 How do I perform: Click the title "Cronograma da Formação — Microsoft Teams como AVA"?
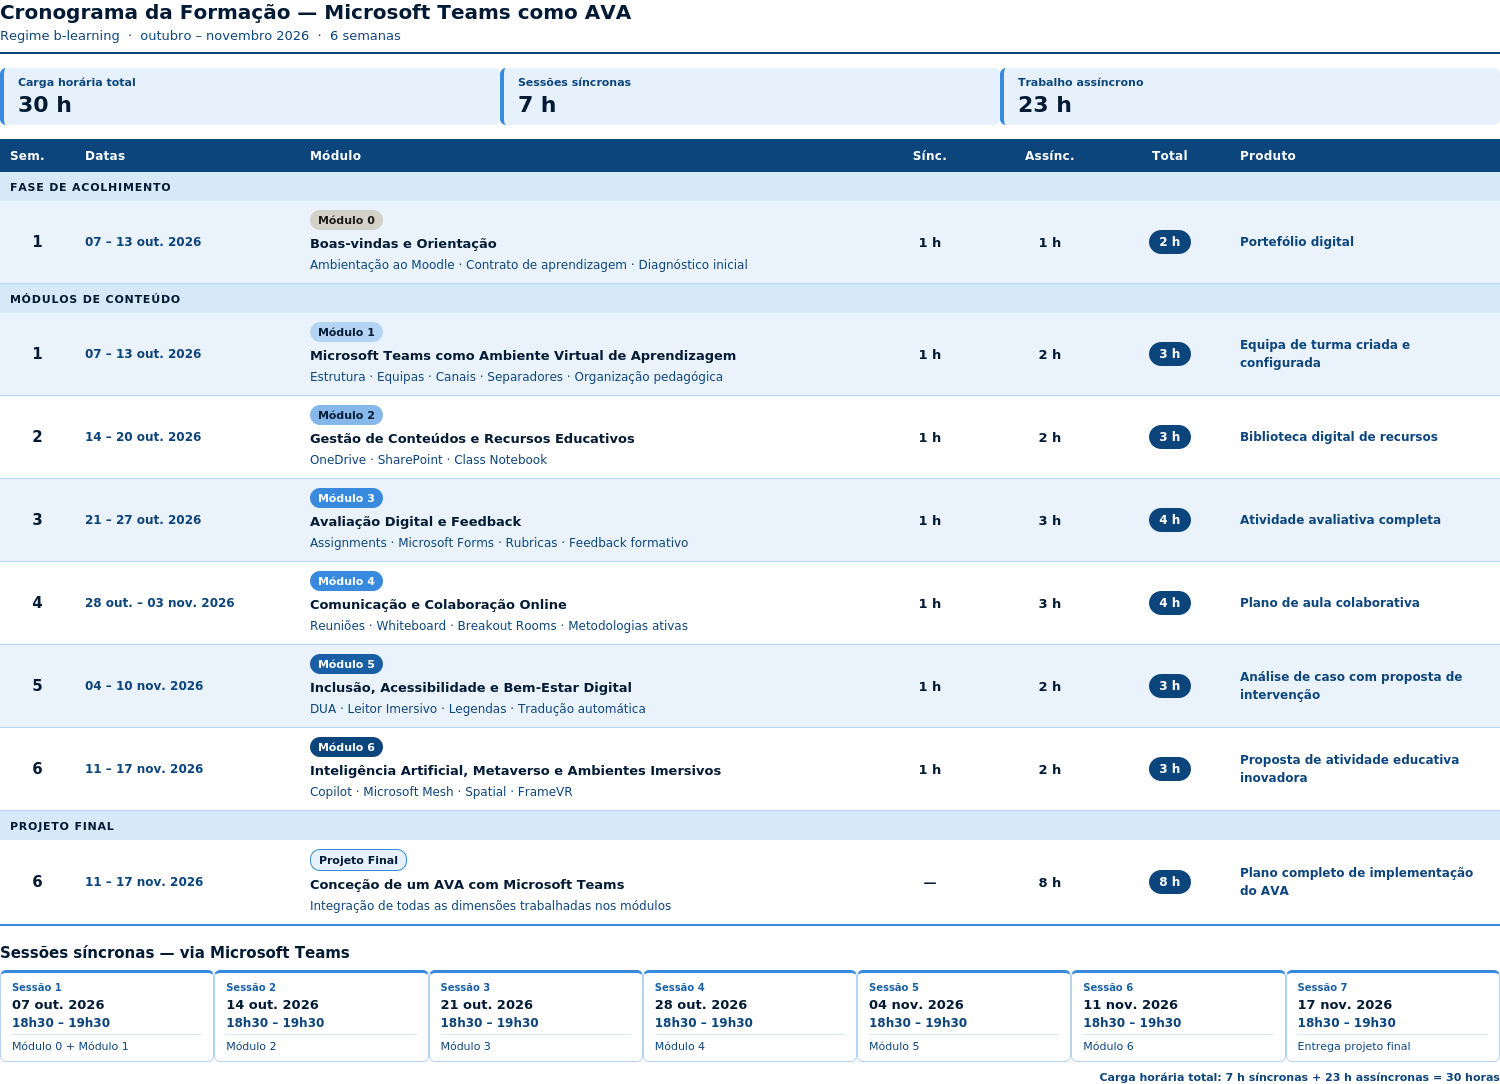pos(316,13)
